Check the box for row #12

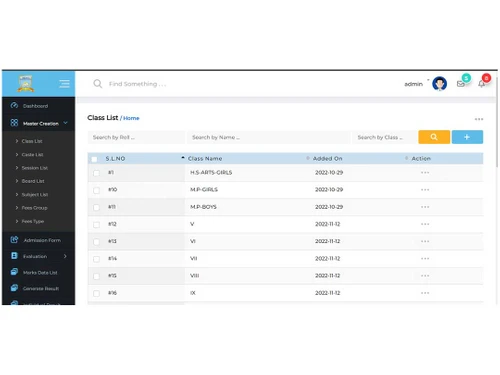pyautogui.click(x=96, y=225)
